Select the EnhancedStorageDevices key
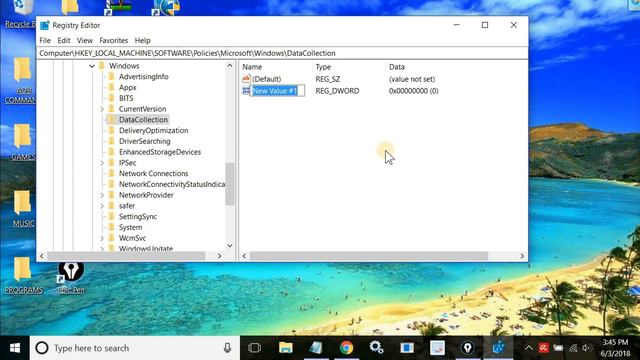 click(x=160, y=152)
